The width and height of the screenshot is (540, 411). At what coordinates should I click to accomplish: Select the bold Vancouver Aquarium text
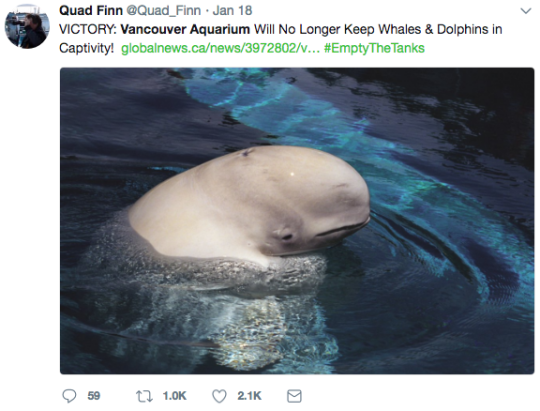185,29
